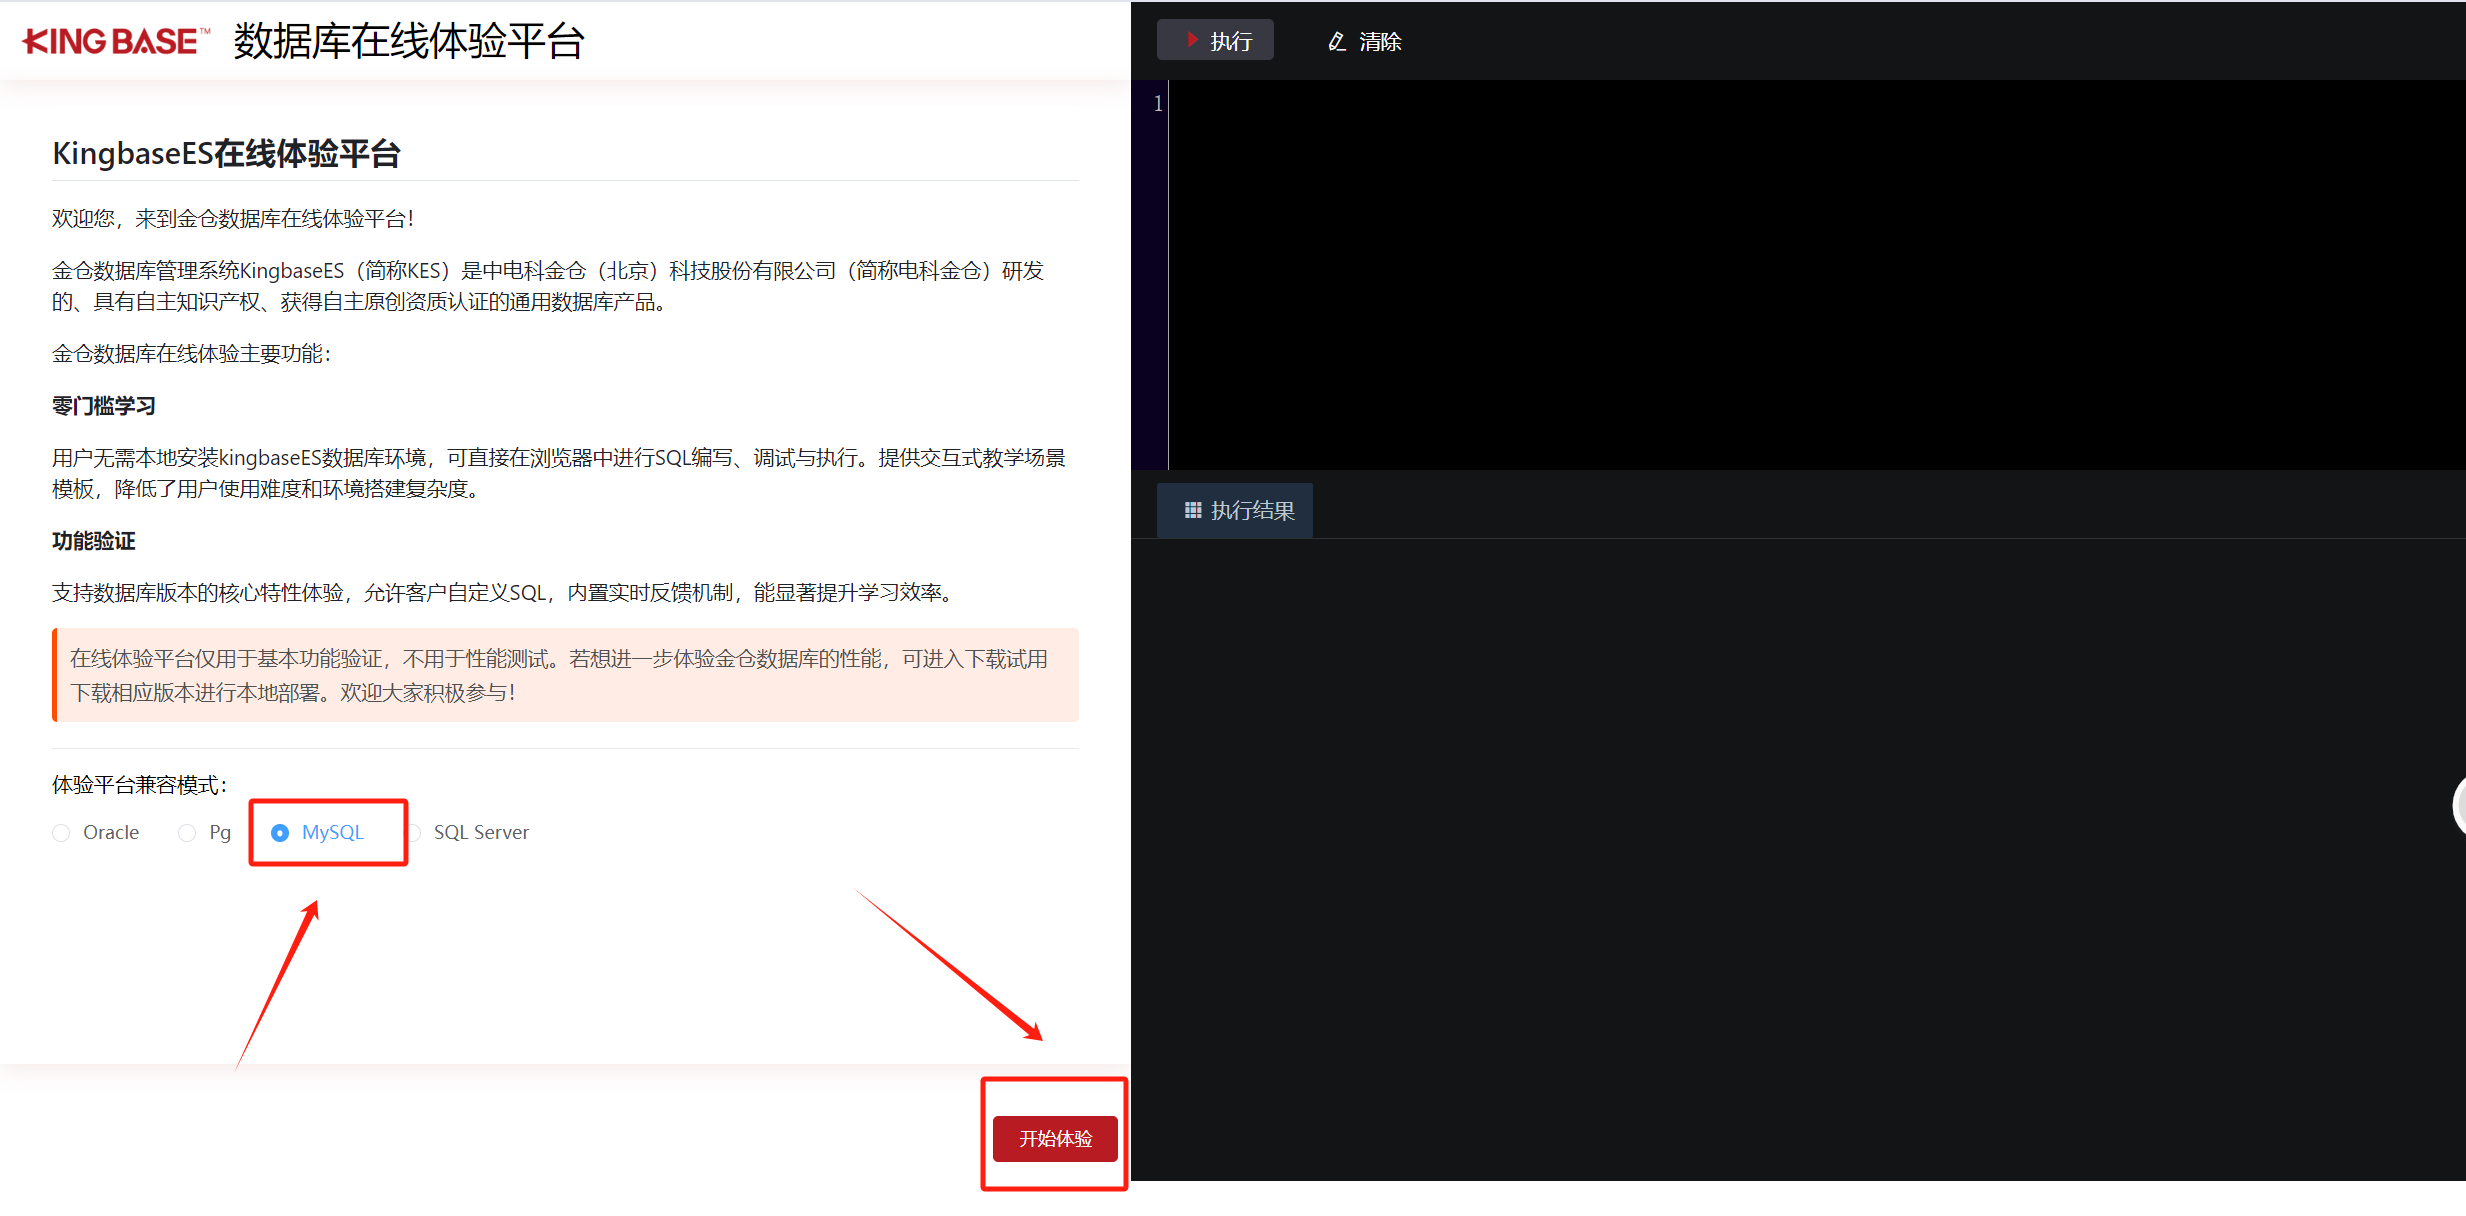Run SQL with the 执行 button

coord(1215,41)
